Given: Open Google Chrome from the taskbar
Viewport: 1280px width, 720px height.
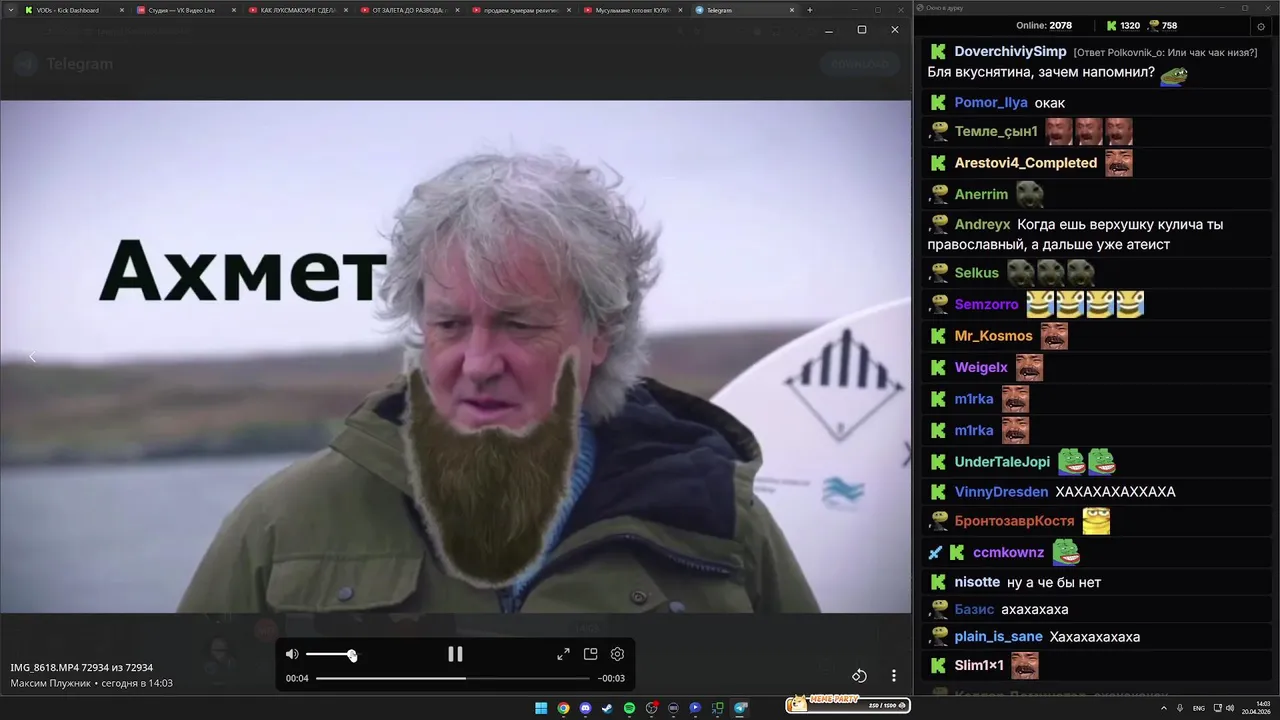Looking at the screenshot, I should click(563, 708).
